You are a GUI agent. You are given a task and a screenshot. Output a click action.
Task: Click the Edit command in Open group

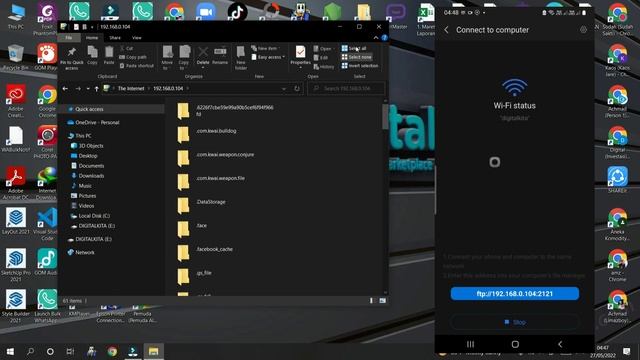coord(321,58)
